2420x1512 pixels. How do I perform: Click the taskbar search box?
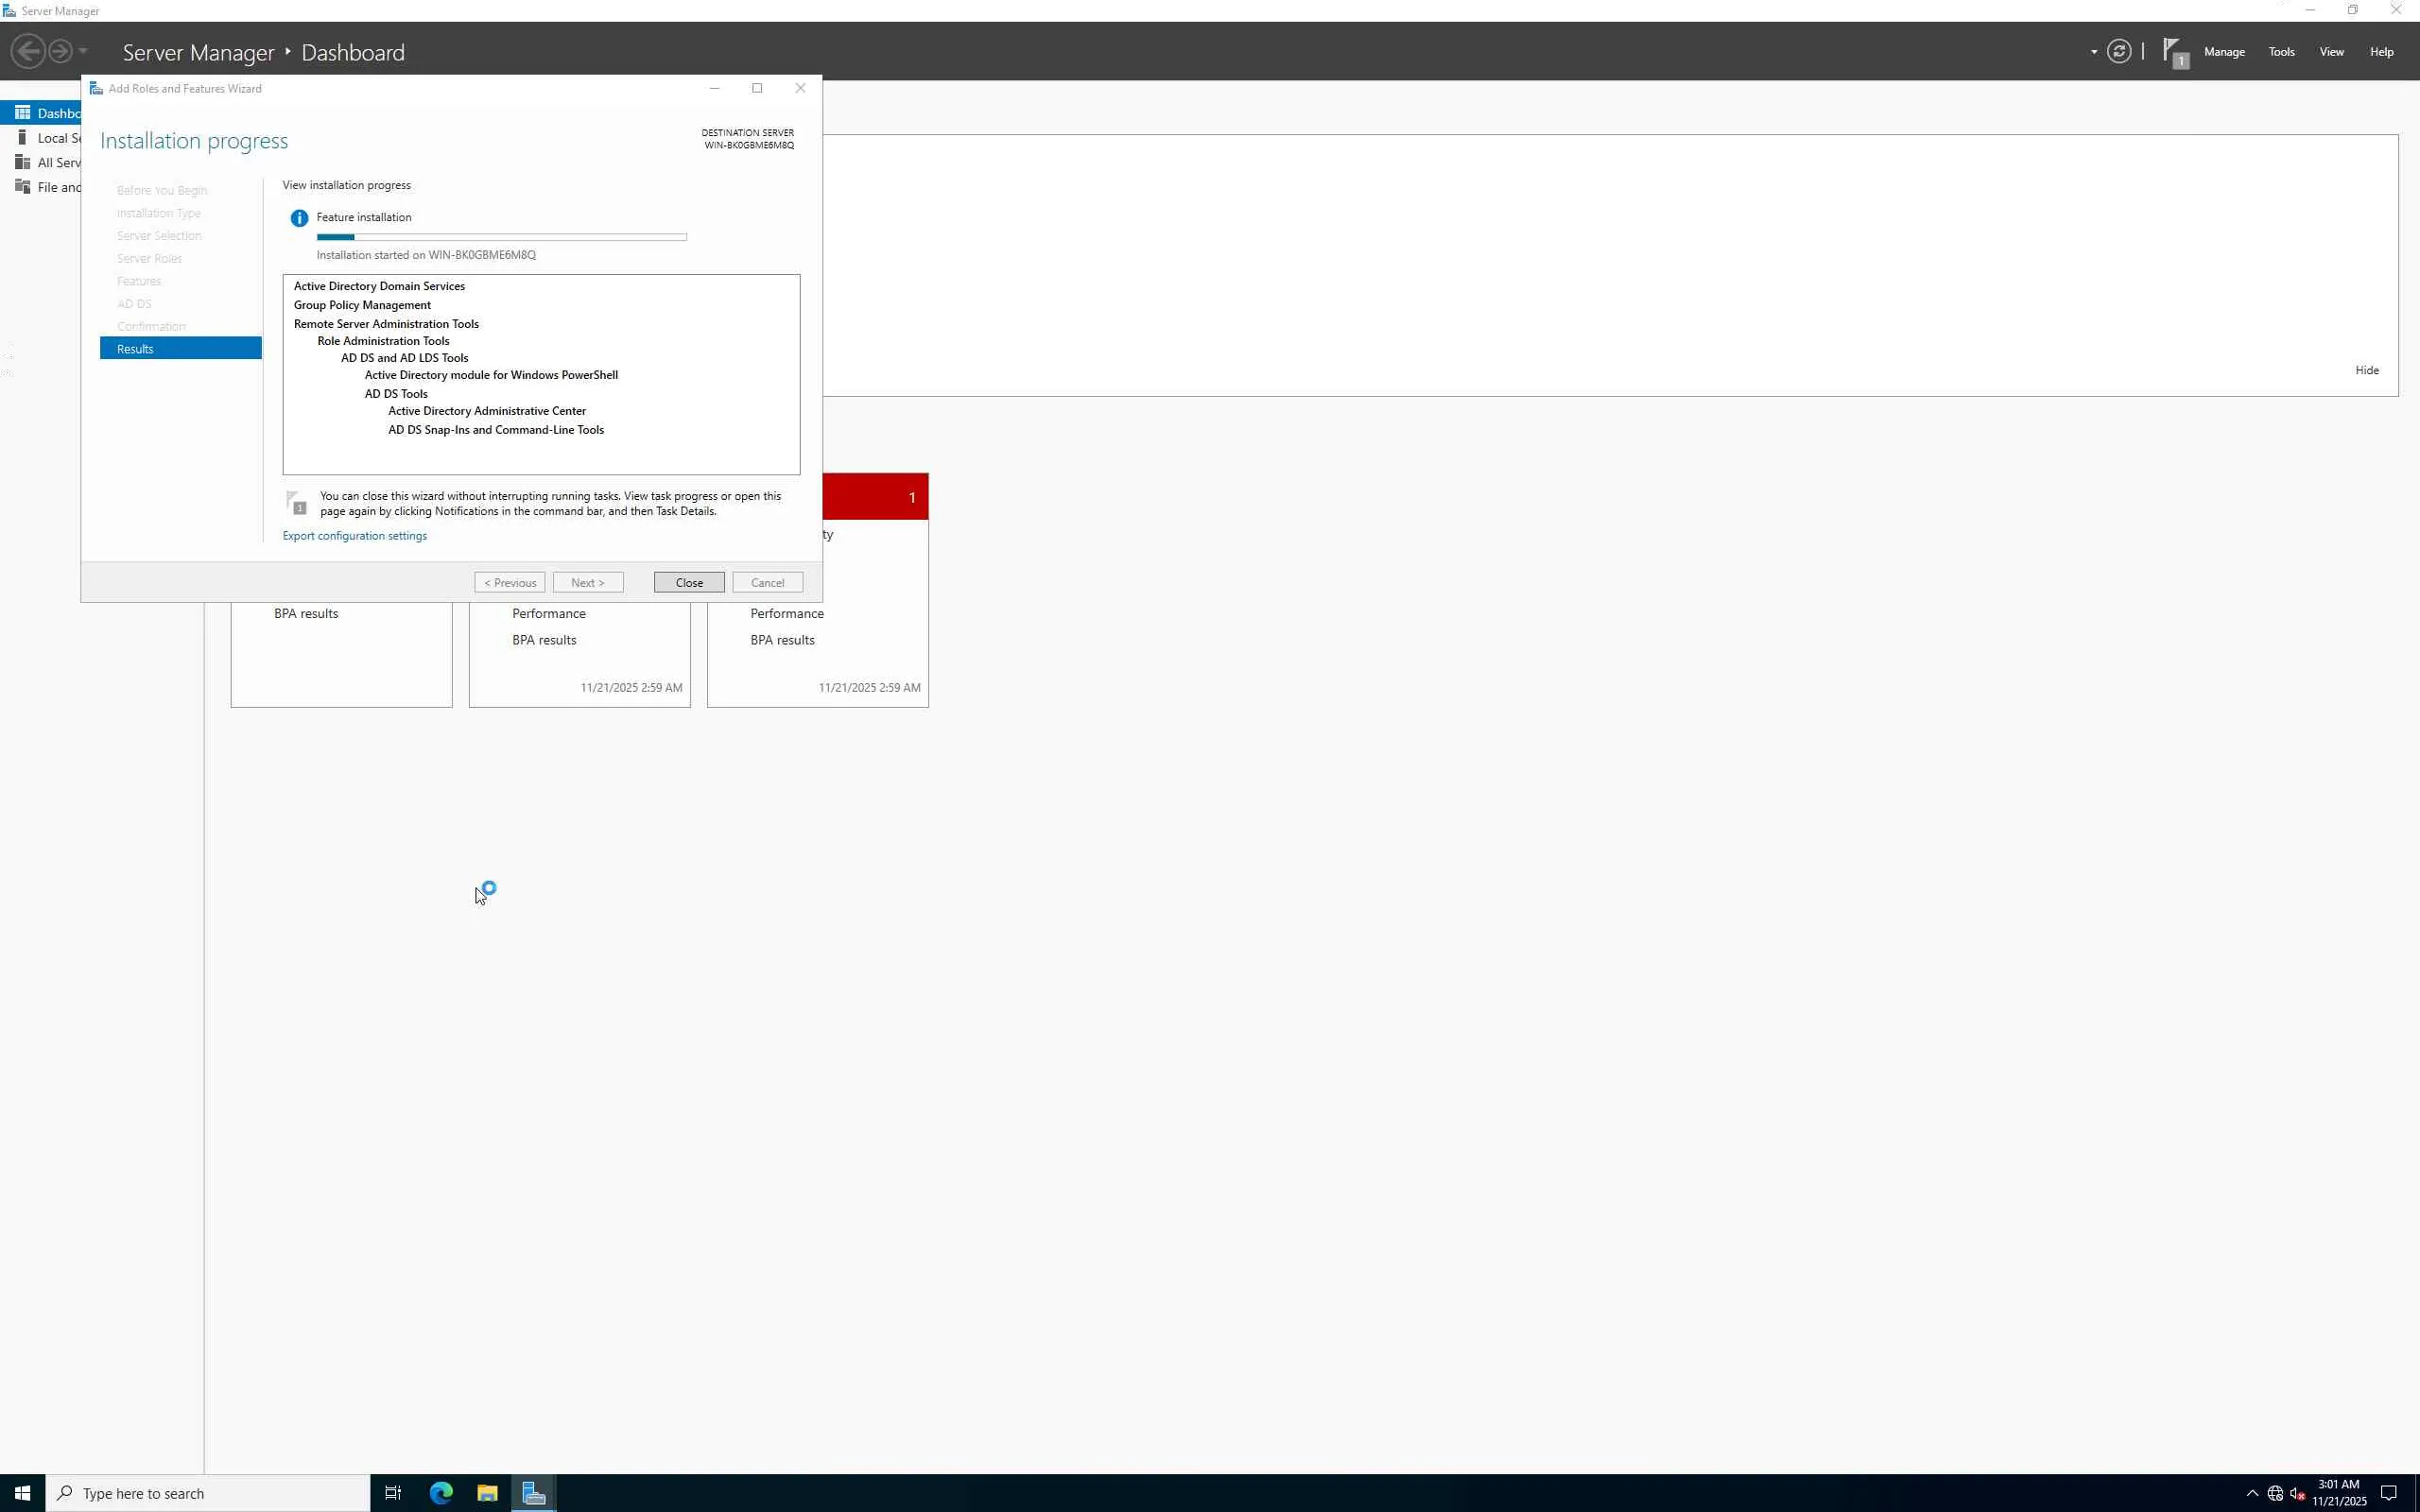[x=208, y=1493]
